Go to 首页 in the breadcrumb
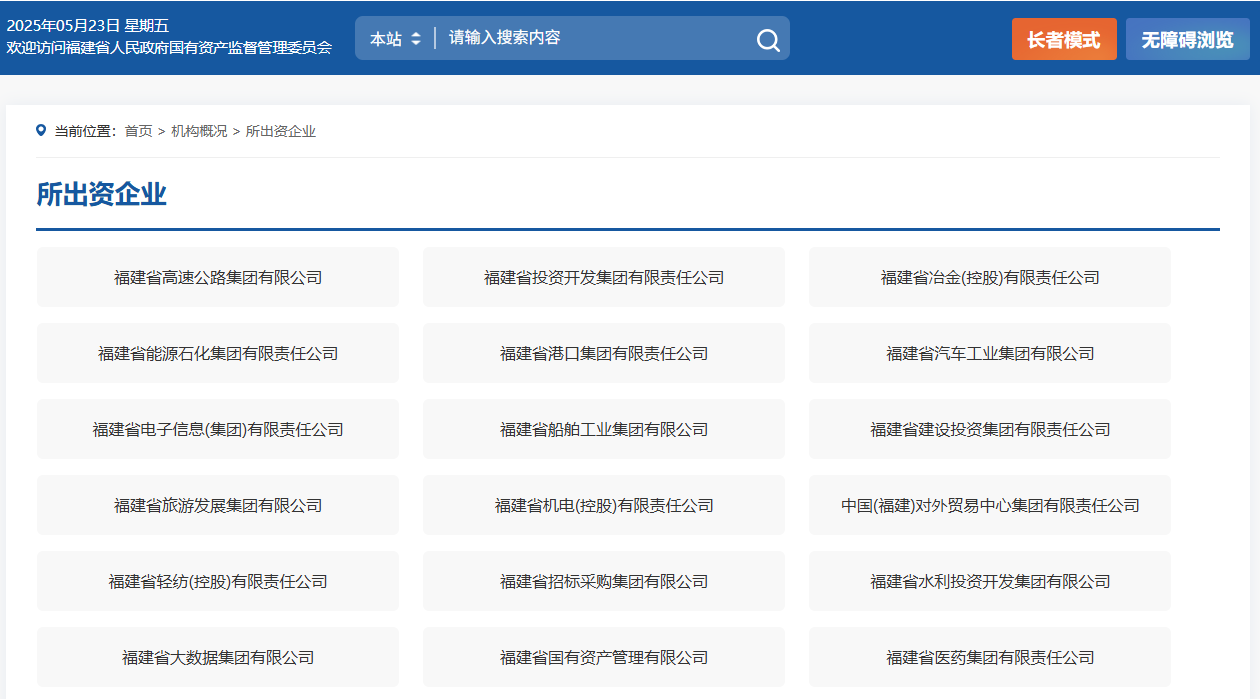Viewport: 1260px width, 699px height. click(138, 131)
